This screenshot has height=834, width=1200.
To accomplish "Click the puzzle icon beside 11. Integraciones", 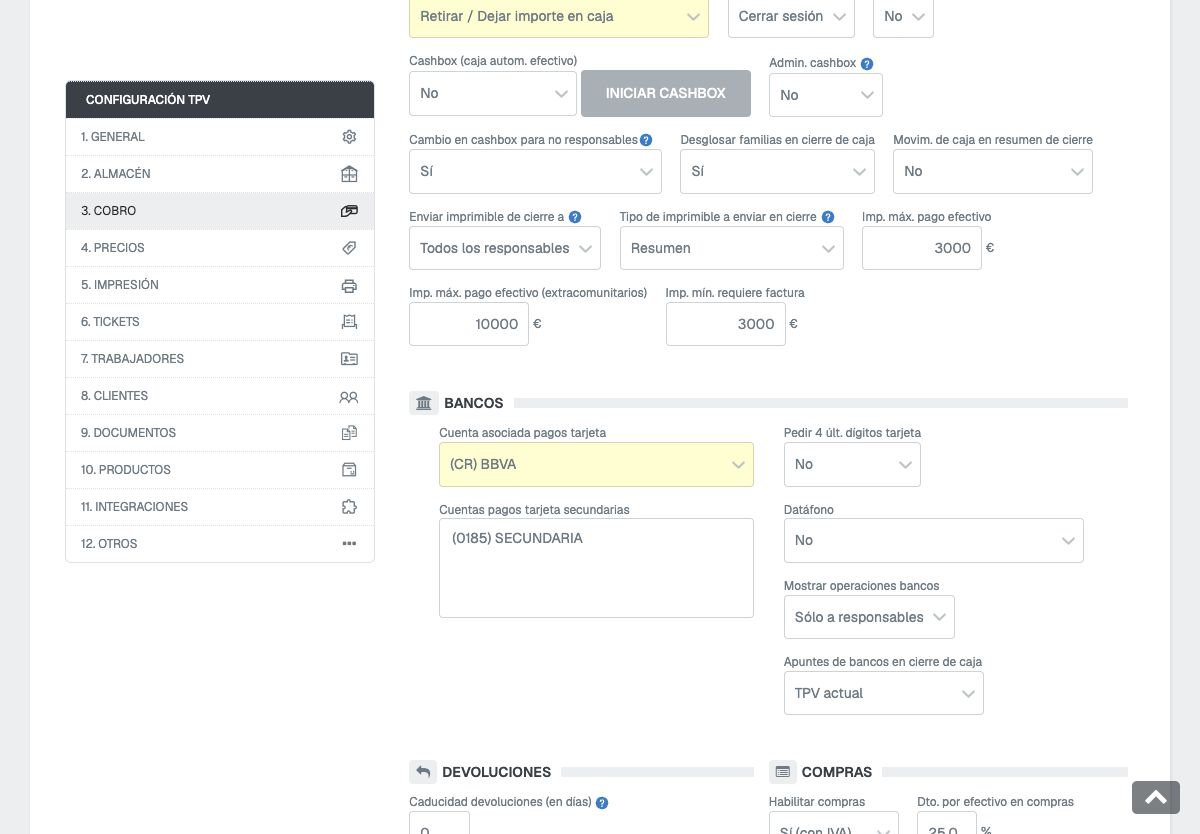I will coord(349,507).
